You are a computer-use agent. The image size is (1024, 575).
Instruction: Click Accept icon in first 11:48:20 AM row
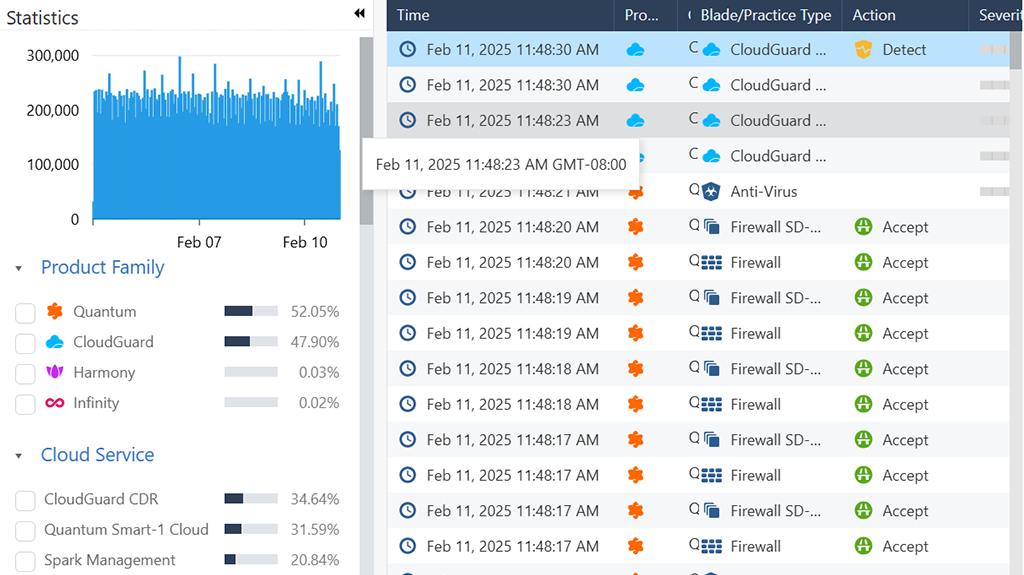863,227
